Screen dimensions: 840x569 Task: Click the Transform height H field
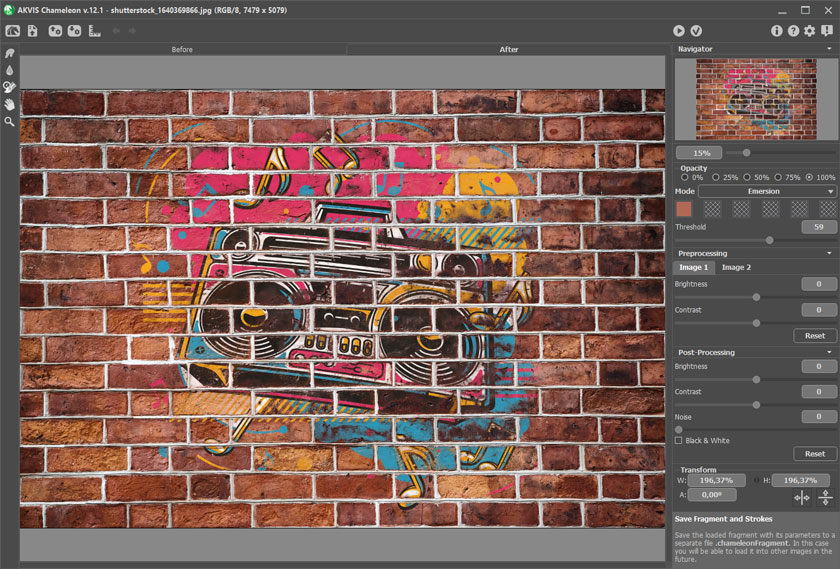(x=800, y=480)
